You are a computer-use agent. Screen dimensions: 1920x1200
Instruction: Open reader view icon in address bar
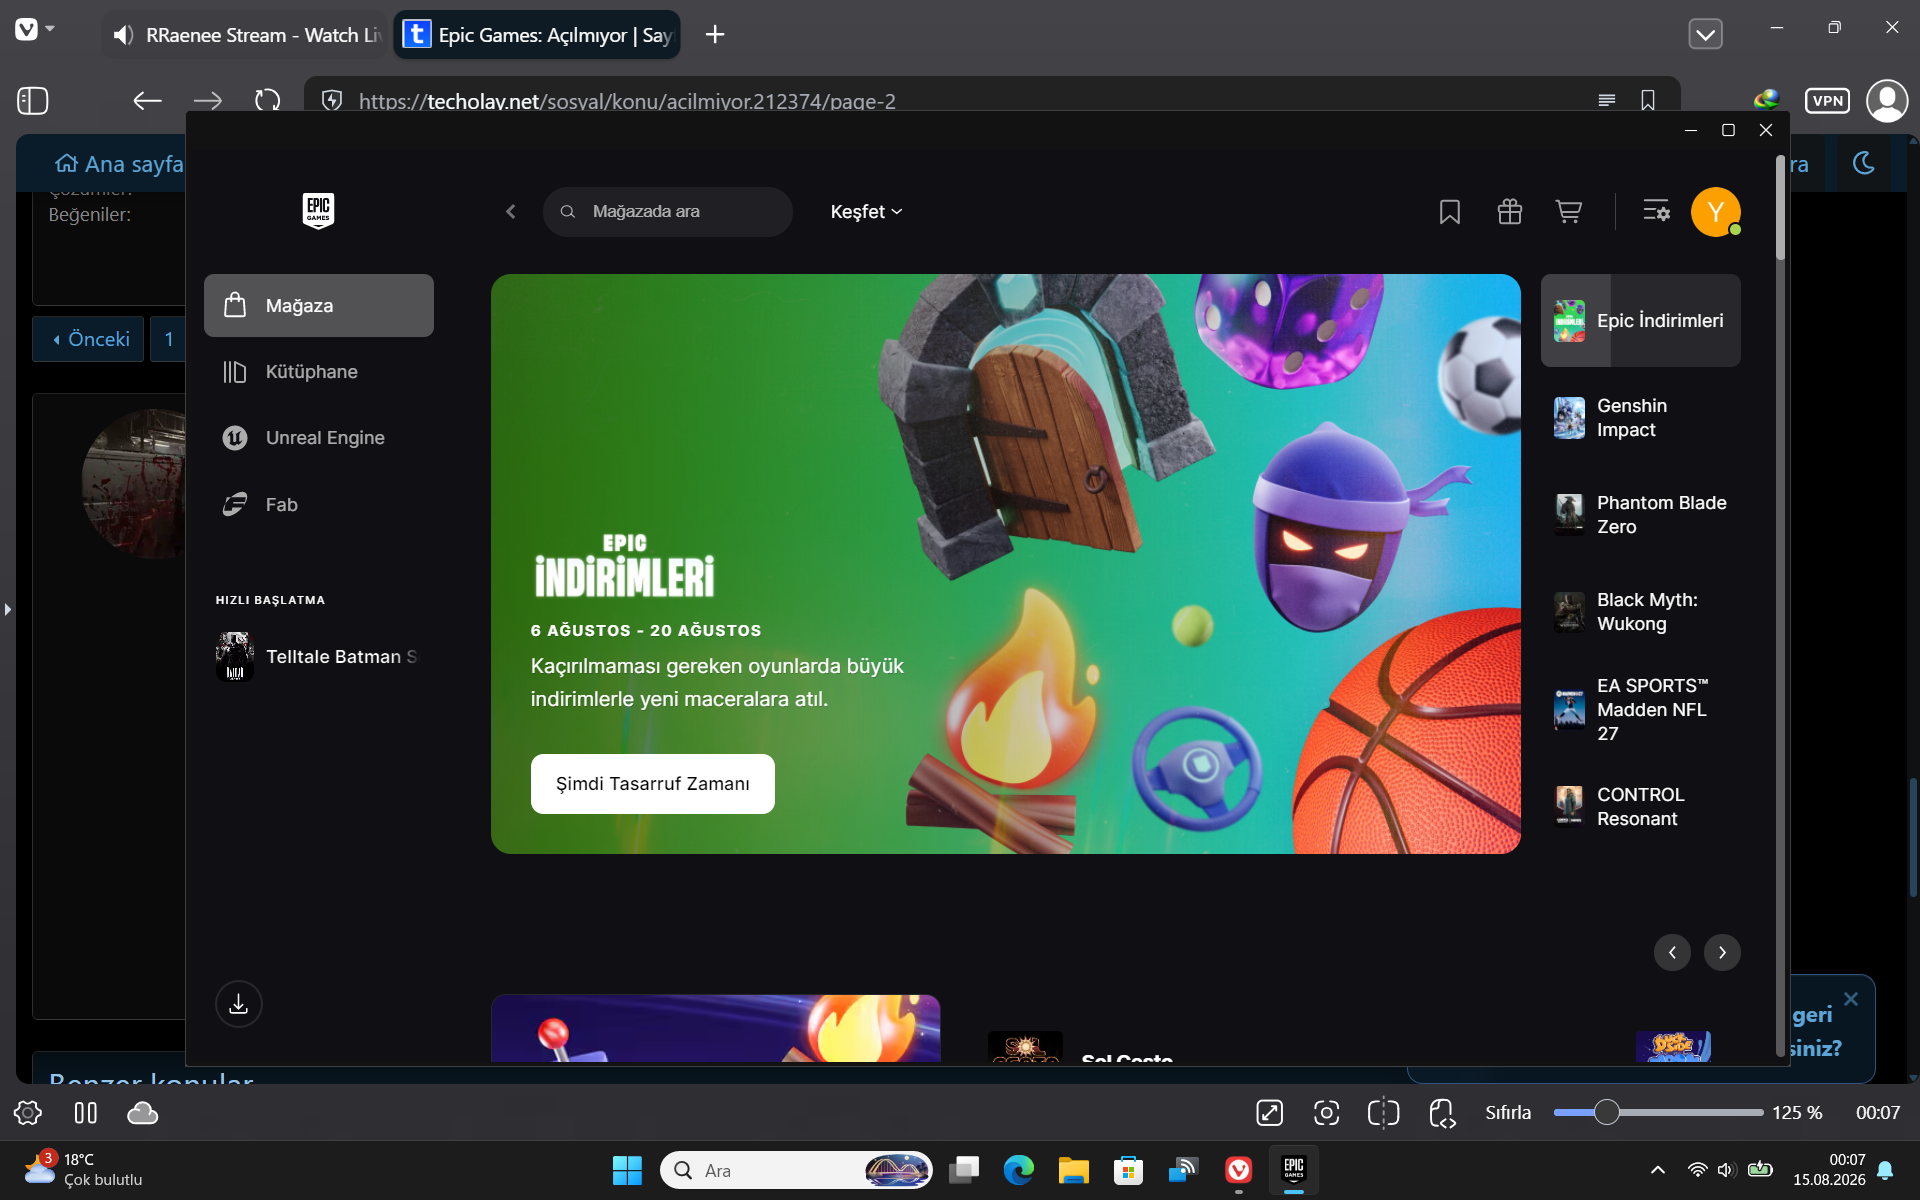coord(1607,100)
